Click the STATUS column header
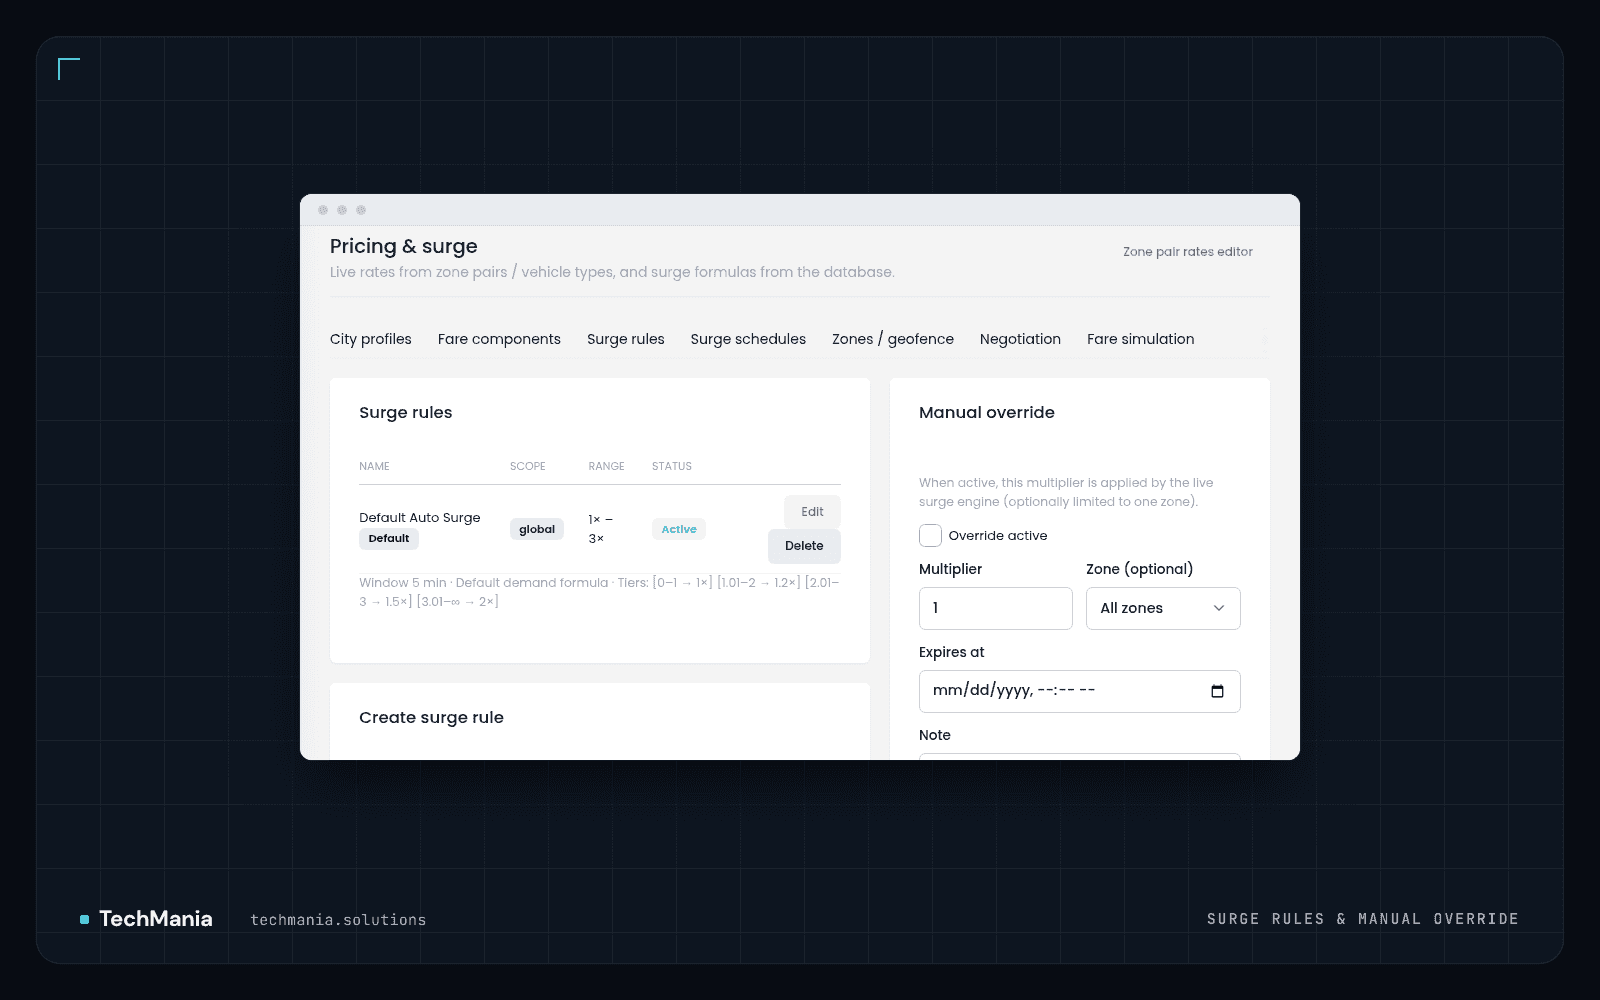1600x1000 pixels. point(672,466)
